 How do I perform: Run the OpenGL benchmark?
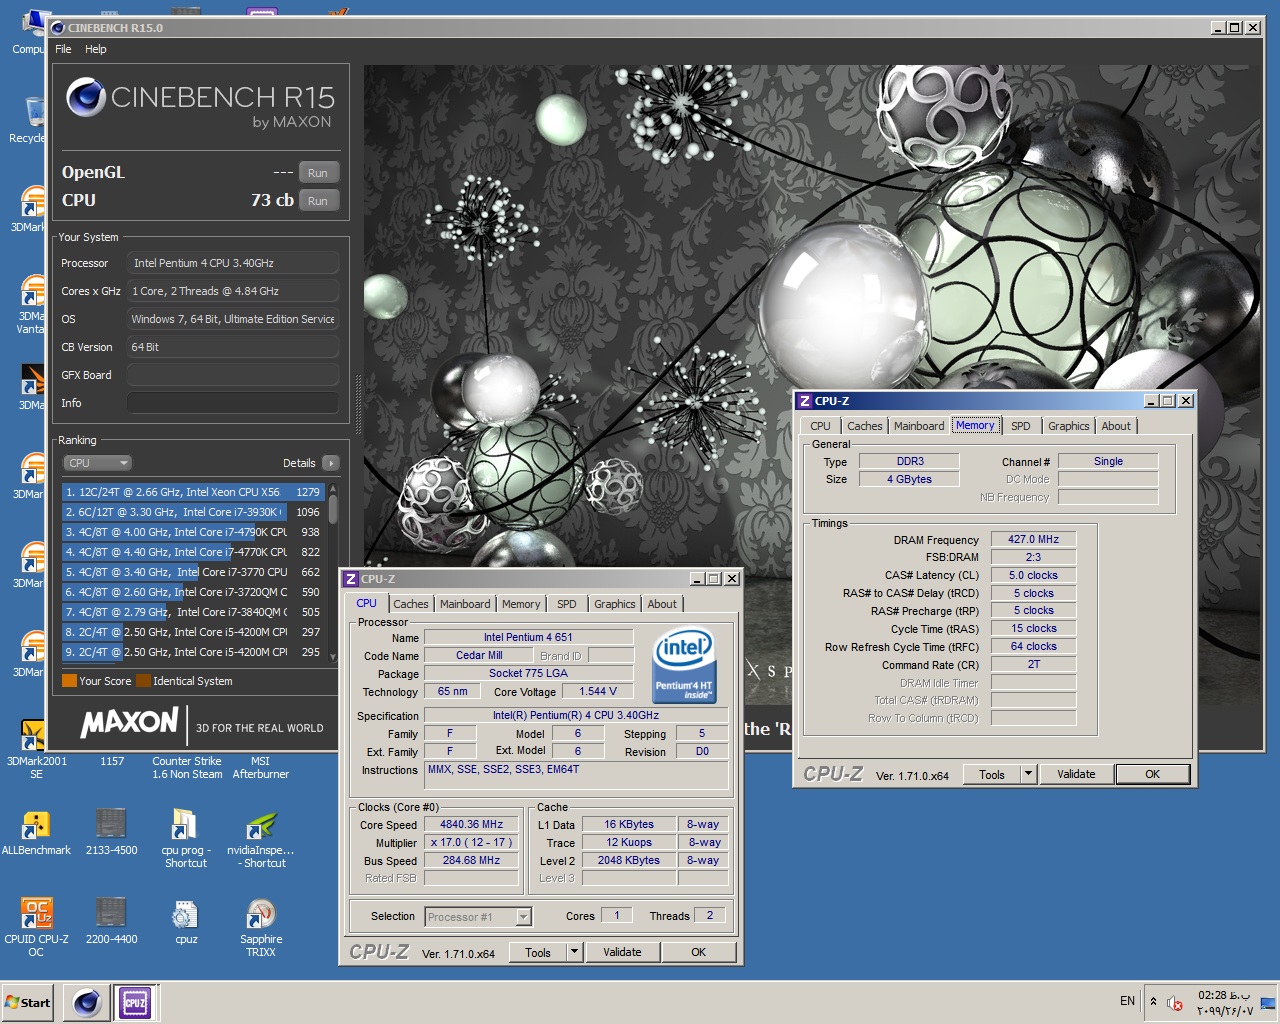(x=318, y=173)
